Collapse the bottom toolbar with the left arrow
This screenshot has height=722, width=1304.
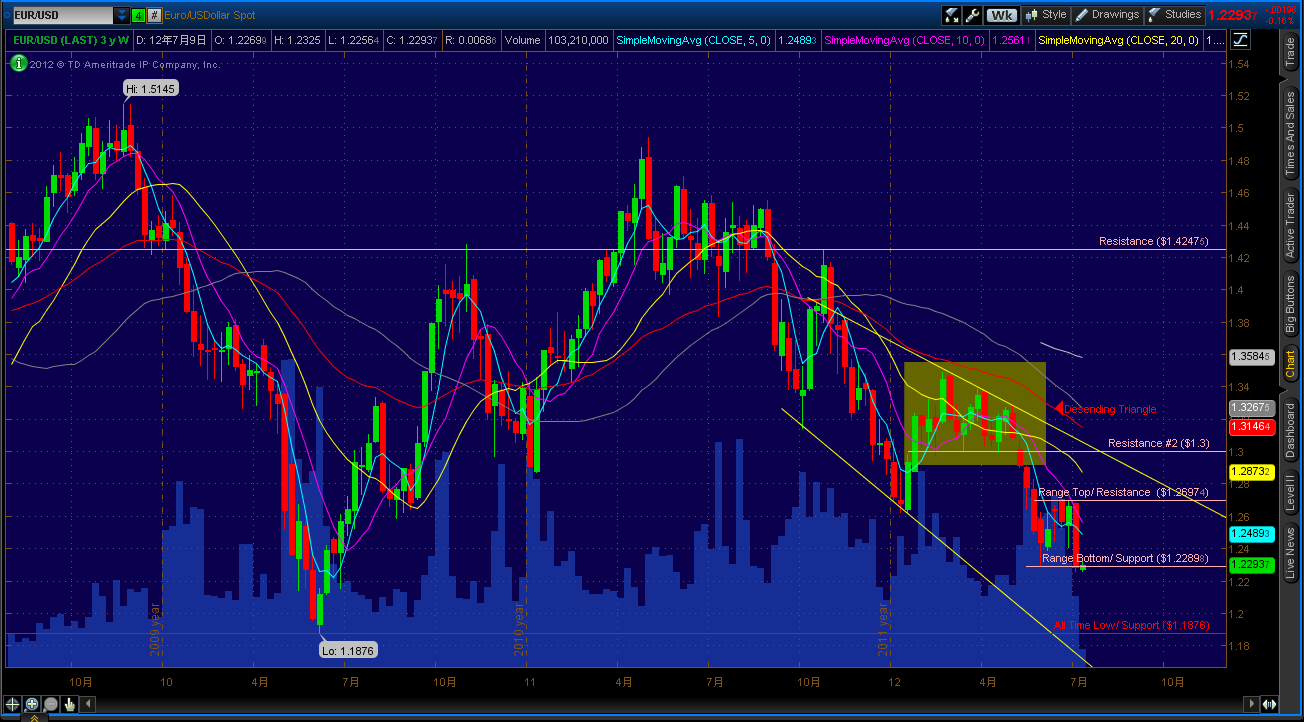(88, 704)
